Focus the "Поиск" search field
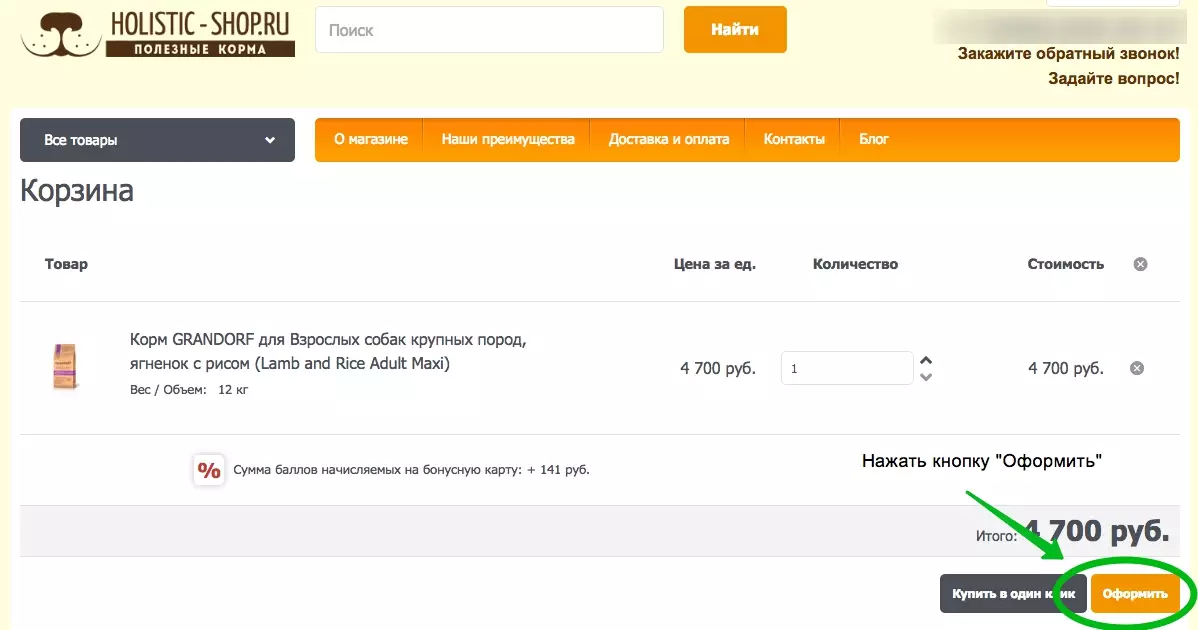Viewport: 1198px width, 630px height. tap(489, 30)
